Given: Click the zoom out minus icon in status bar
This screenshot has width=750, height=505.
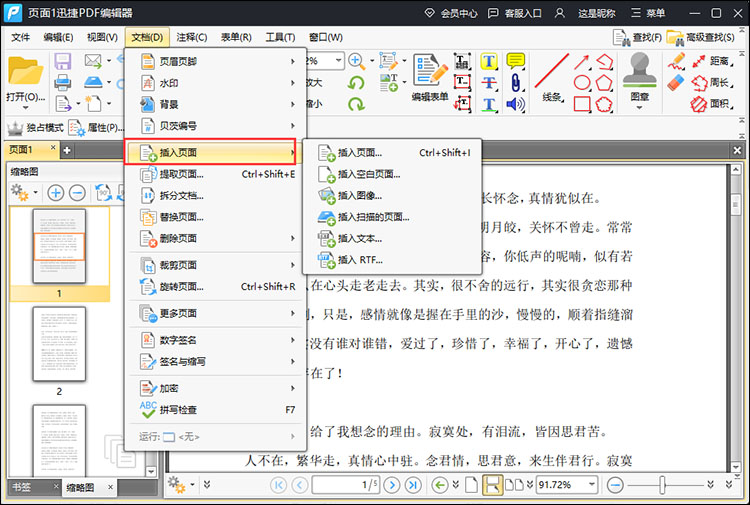Looking at the screenshot, I should point(616,485).
